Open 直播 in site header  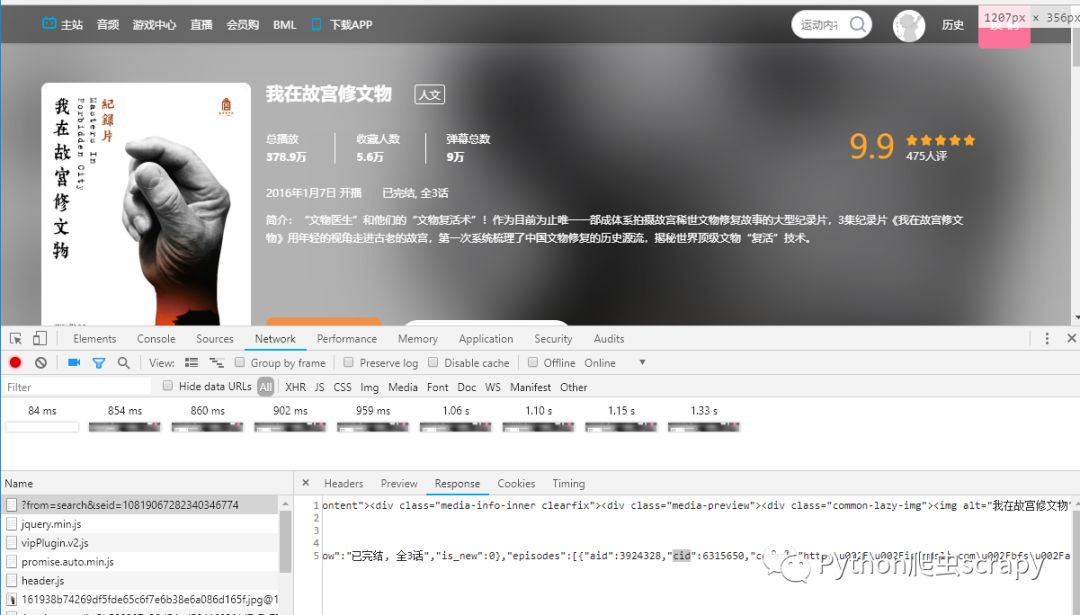pos(201,25)
